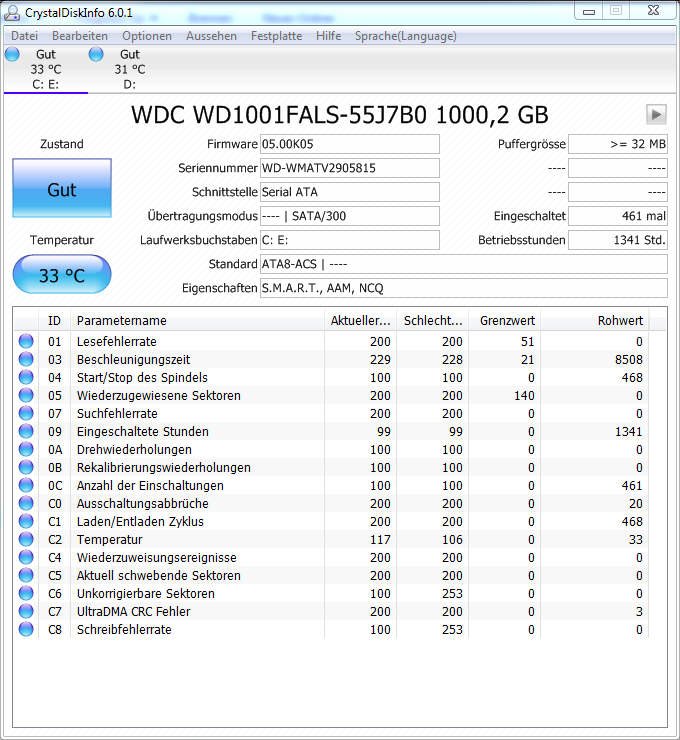Open the Hilfe menu
This screenshot has height=740, width=680.
tap(328, 36)
